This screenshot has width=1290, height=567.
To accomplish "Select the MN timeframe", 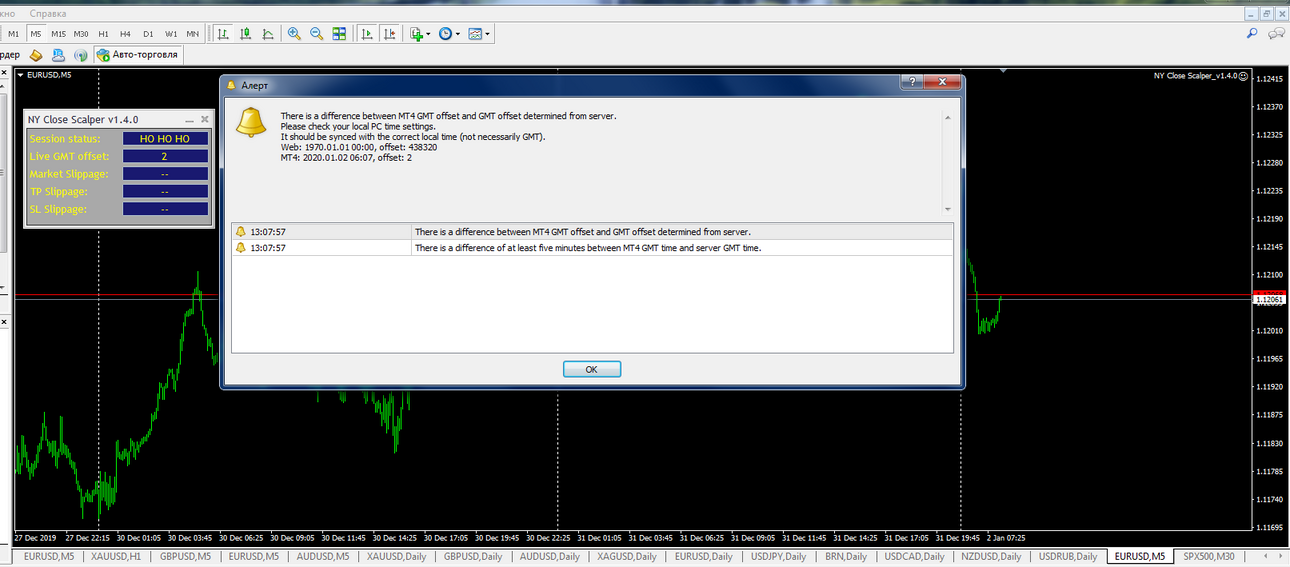I will [x=192, y=34].
